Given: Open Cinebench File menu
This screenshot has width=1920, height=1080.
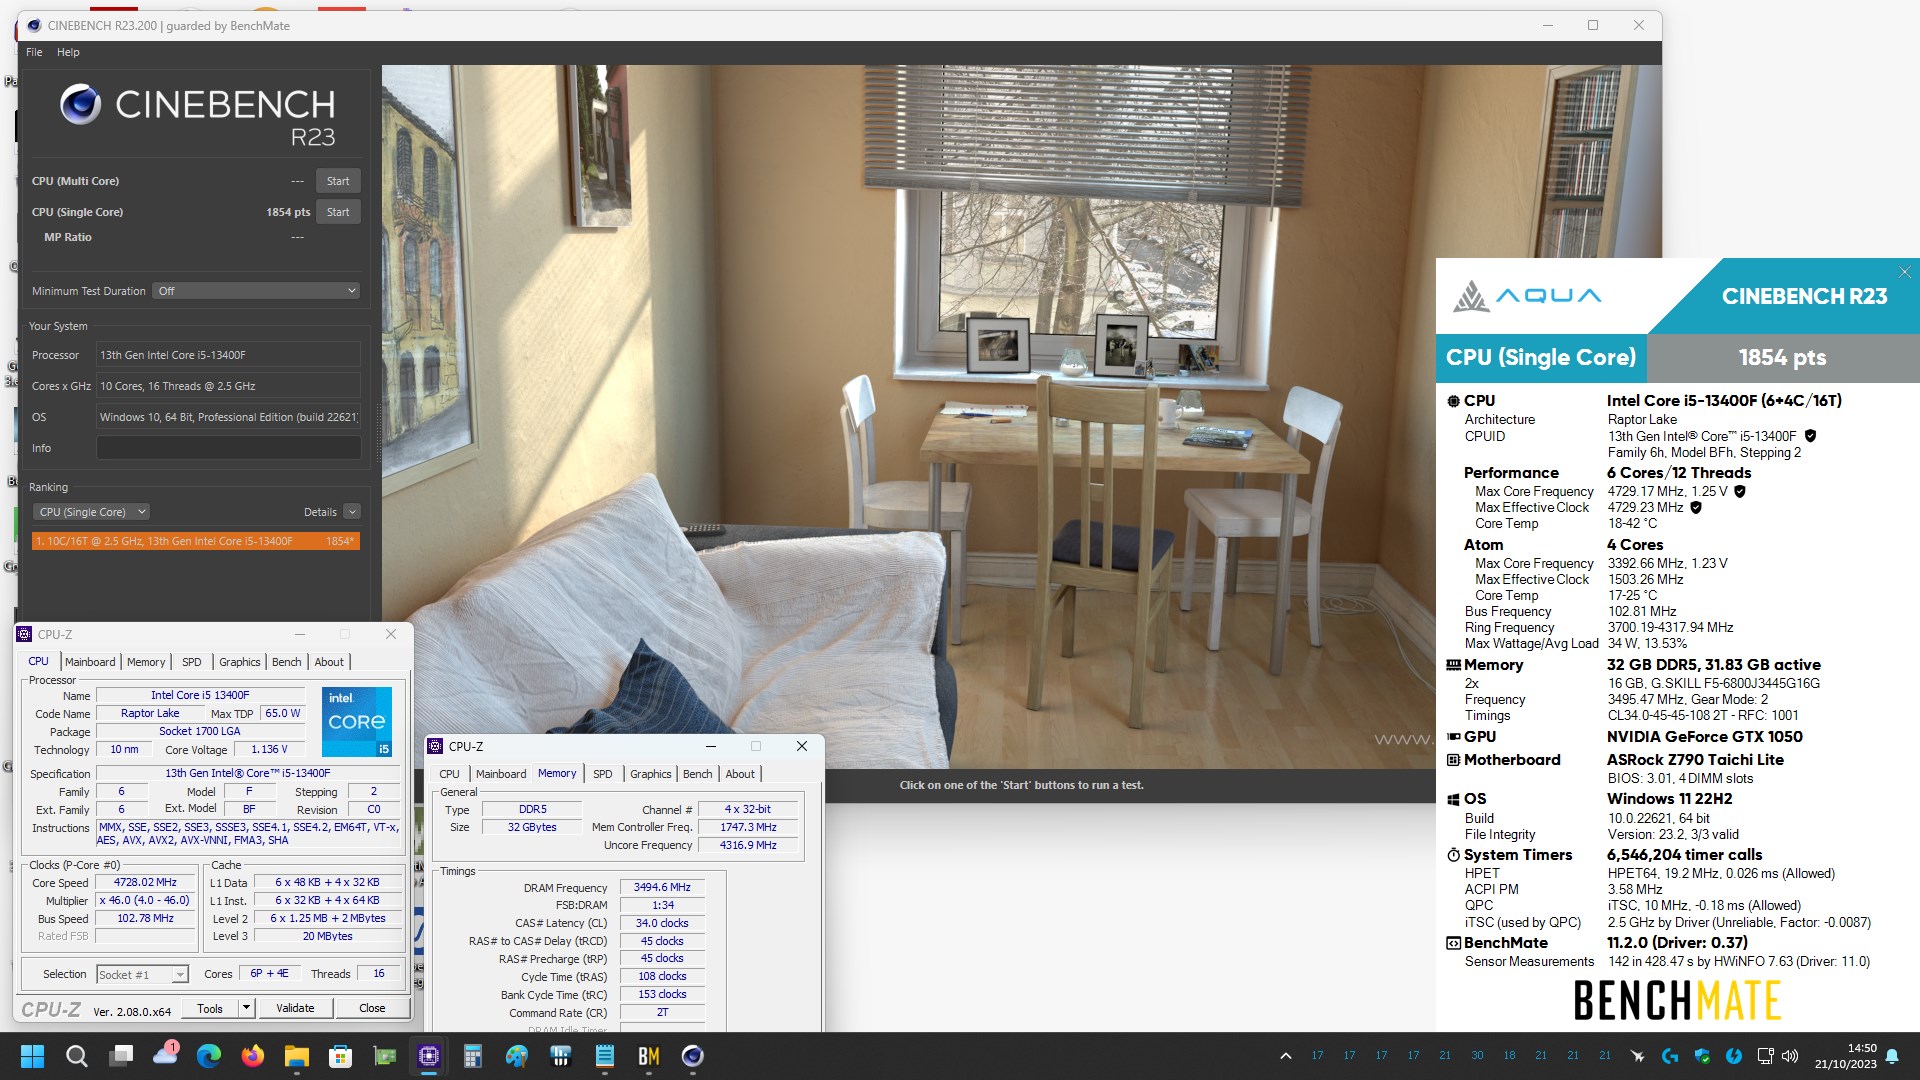Looking at the screenshot, I should (34, 52).
